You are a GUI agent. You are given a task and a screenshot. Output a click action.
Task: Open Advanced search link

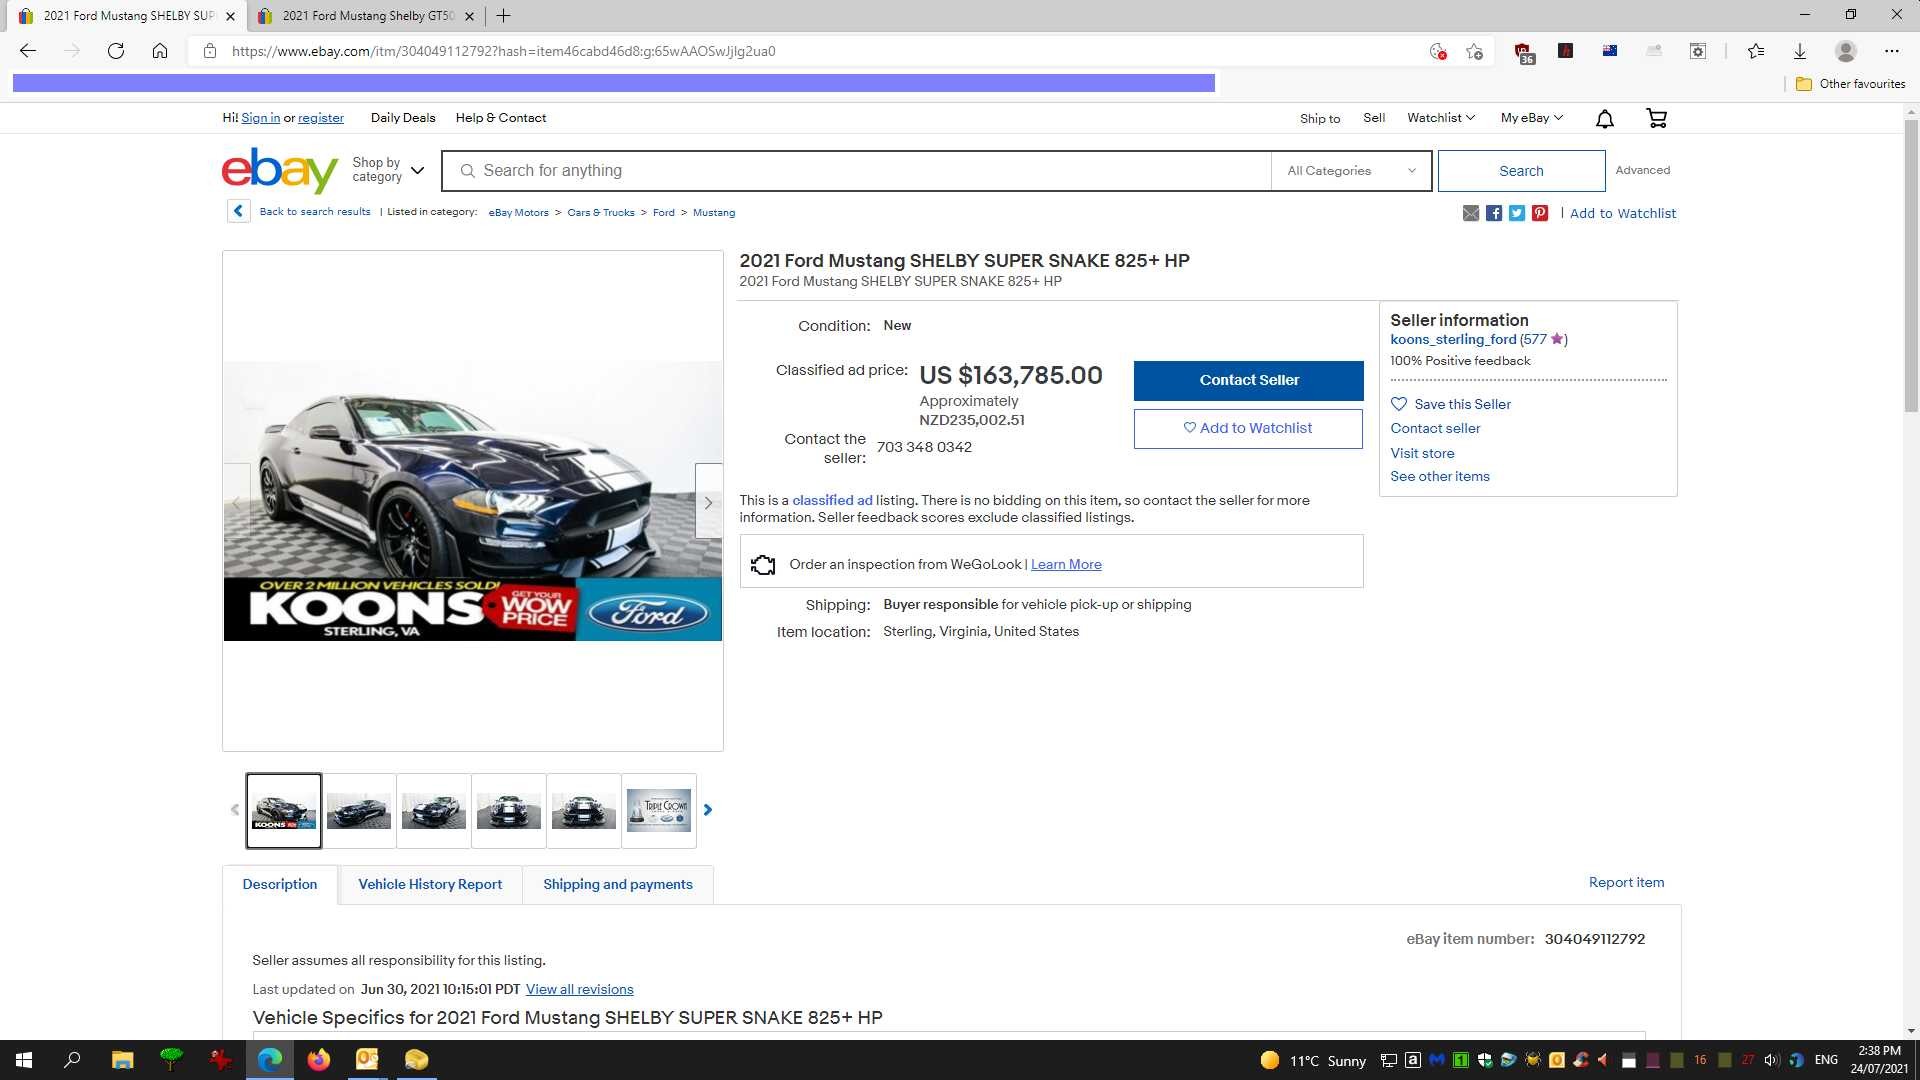tap(1642, 170)
